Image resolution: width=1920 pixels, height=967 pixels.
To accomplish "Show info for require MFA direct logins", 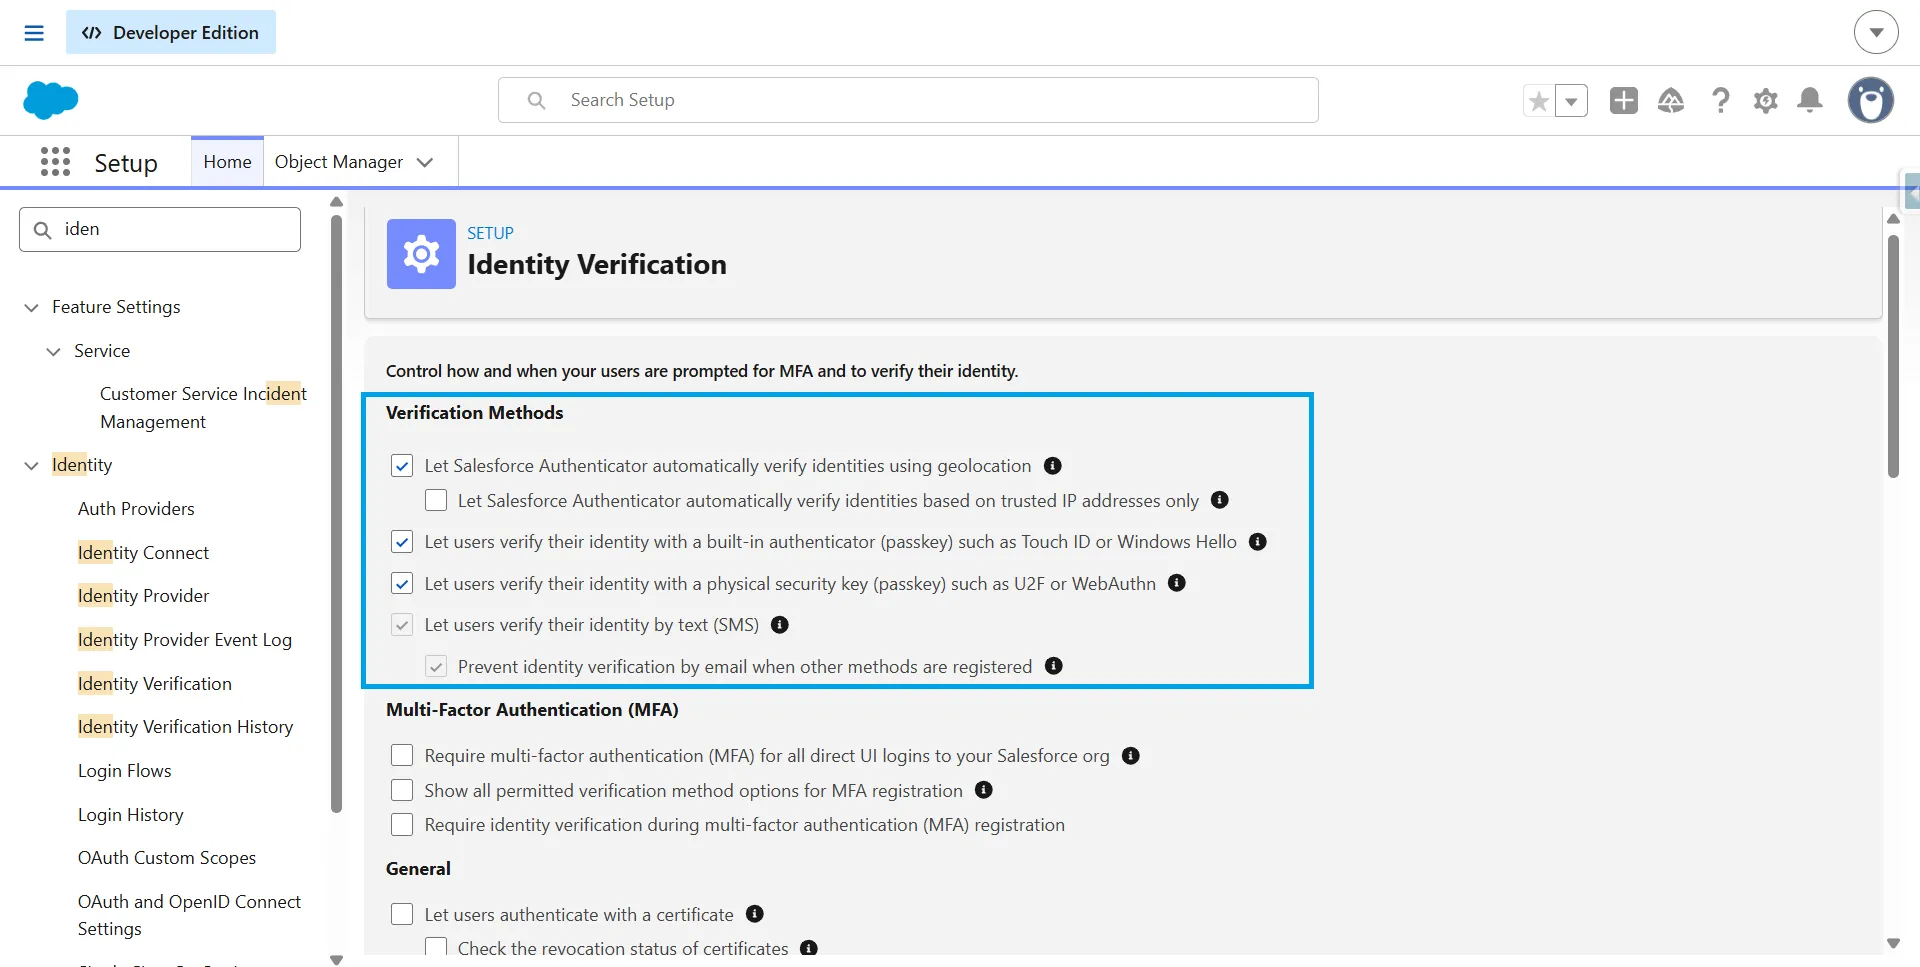I will pos(1131,756).
